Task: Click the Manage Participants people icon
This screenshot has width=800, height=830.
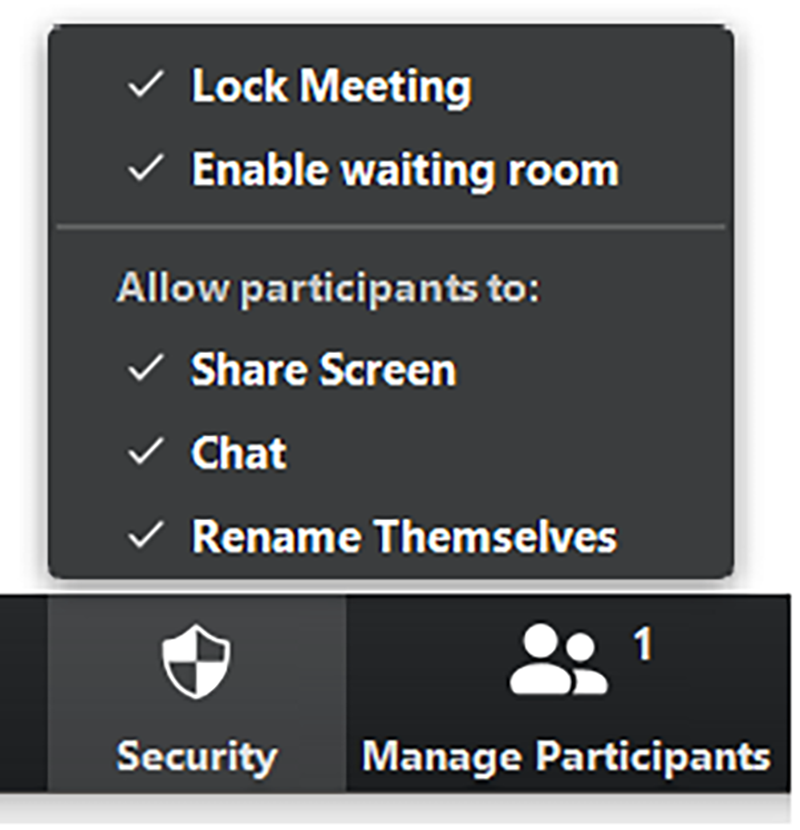Action: (x=557, y=661)
